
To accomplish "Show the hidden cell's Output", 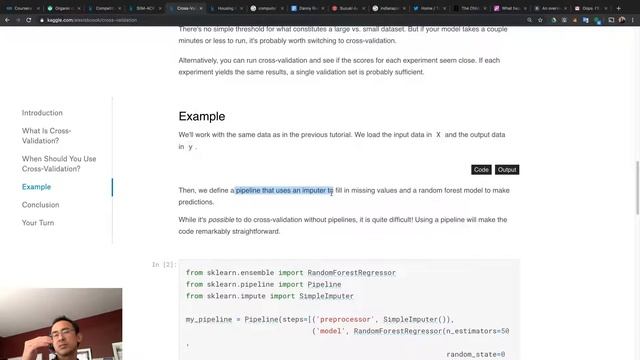I will [x=507, y=170].
